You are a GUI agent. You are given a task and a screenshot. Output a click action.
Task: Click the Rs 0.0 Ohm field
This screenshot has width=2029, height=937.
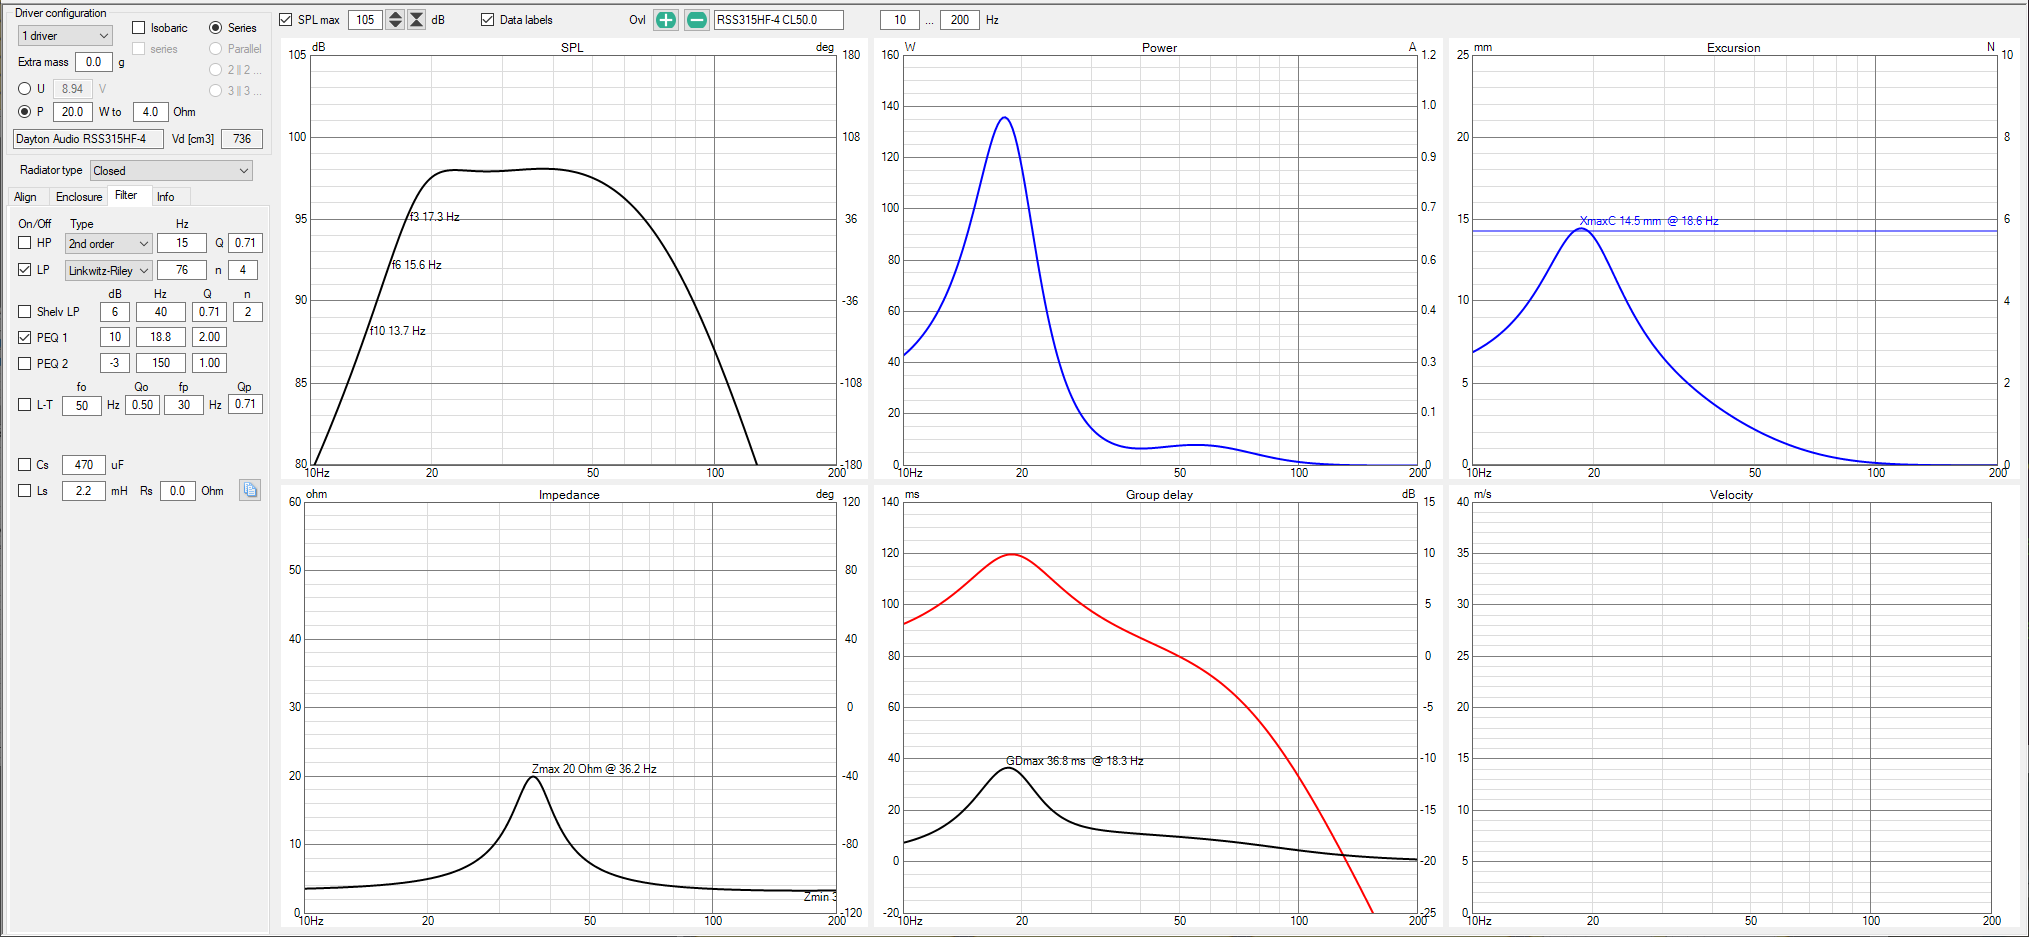pyautogui.click(x=178, y=491)
